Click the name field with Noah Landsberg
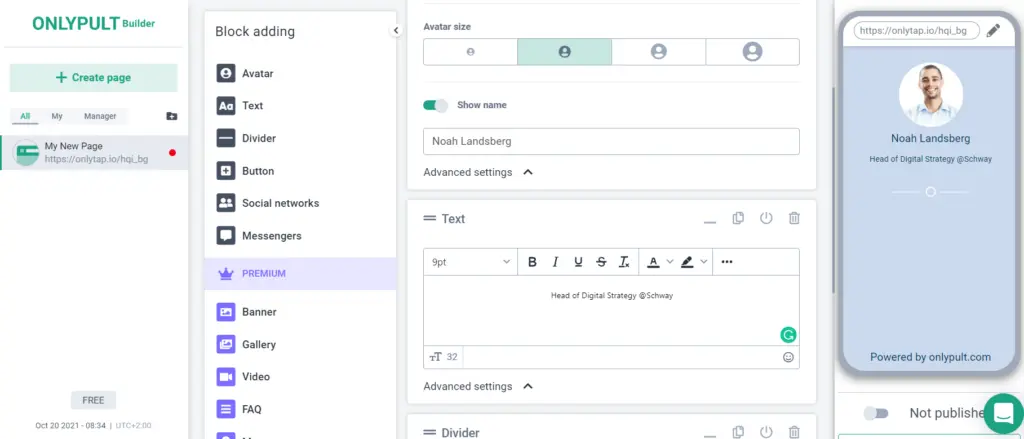The width and height of the screenshot is (1024, 439). [x=611, y=142]
